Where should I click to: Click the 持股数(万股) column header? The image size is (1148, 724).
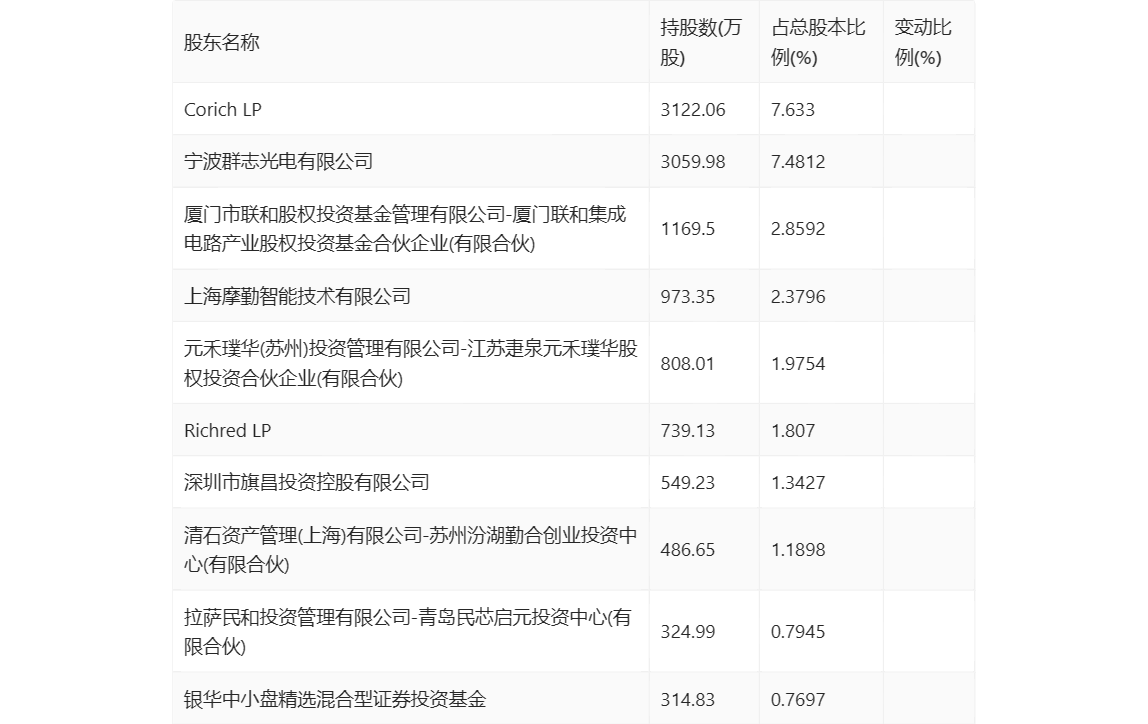pos(701,42)
